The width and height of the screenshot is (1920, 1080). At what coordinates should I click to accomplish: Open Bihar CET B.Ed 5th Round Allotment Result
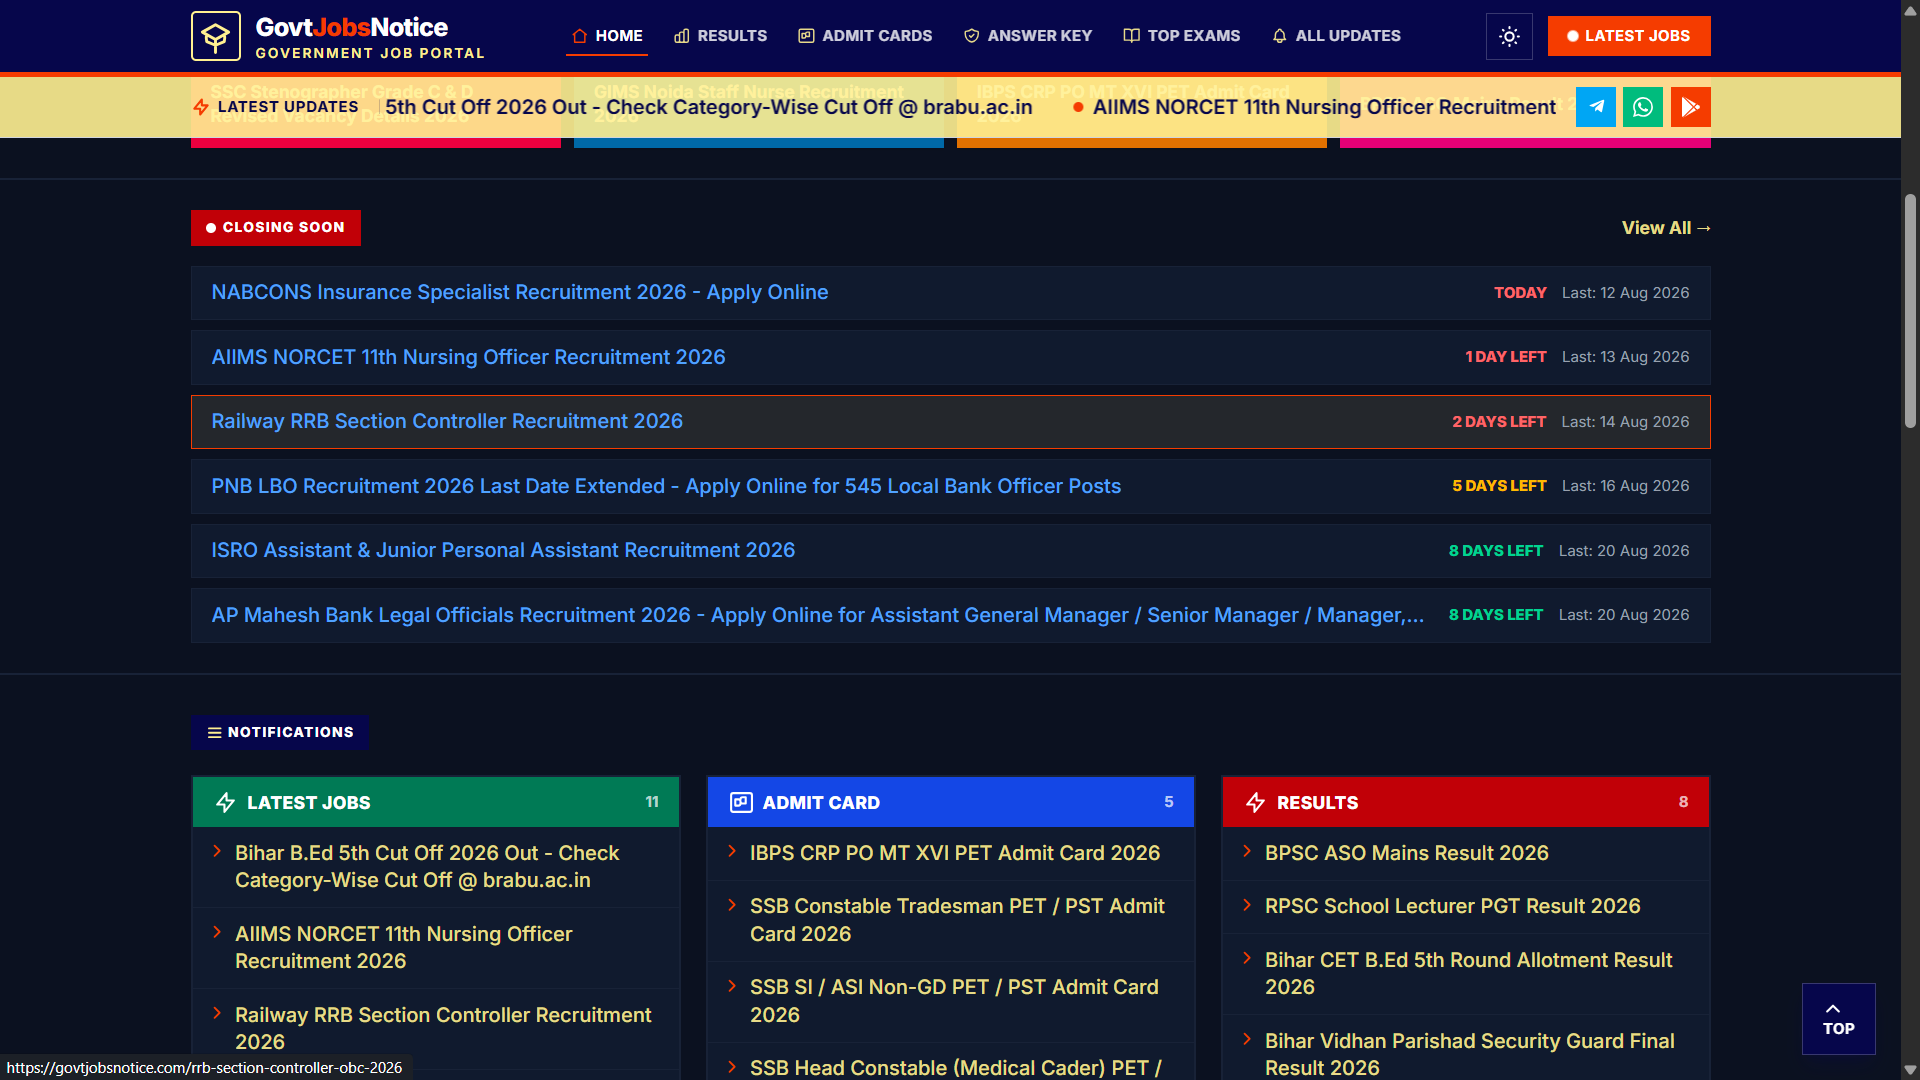tap(1469, 973)
